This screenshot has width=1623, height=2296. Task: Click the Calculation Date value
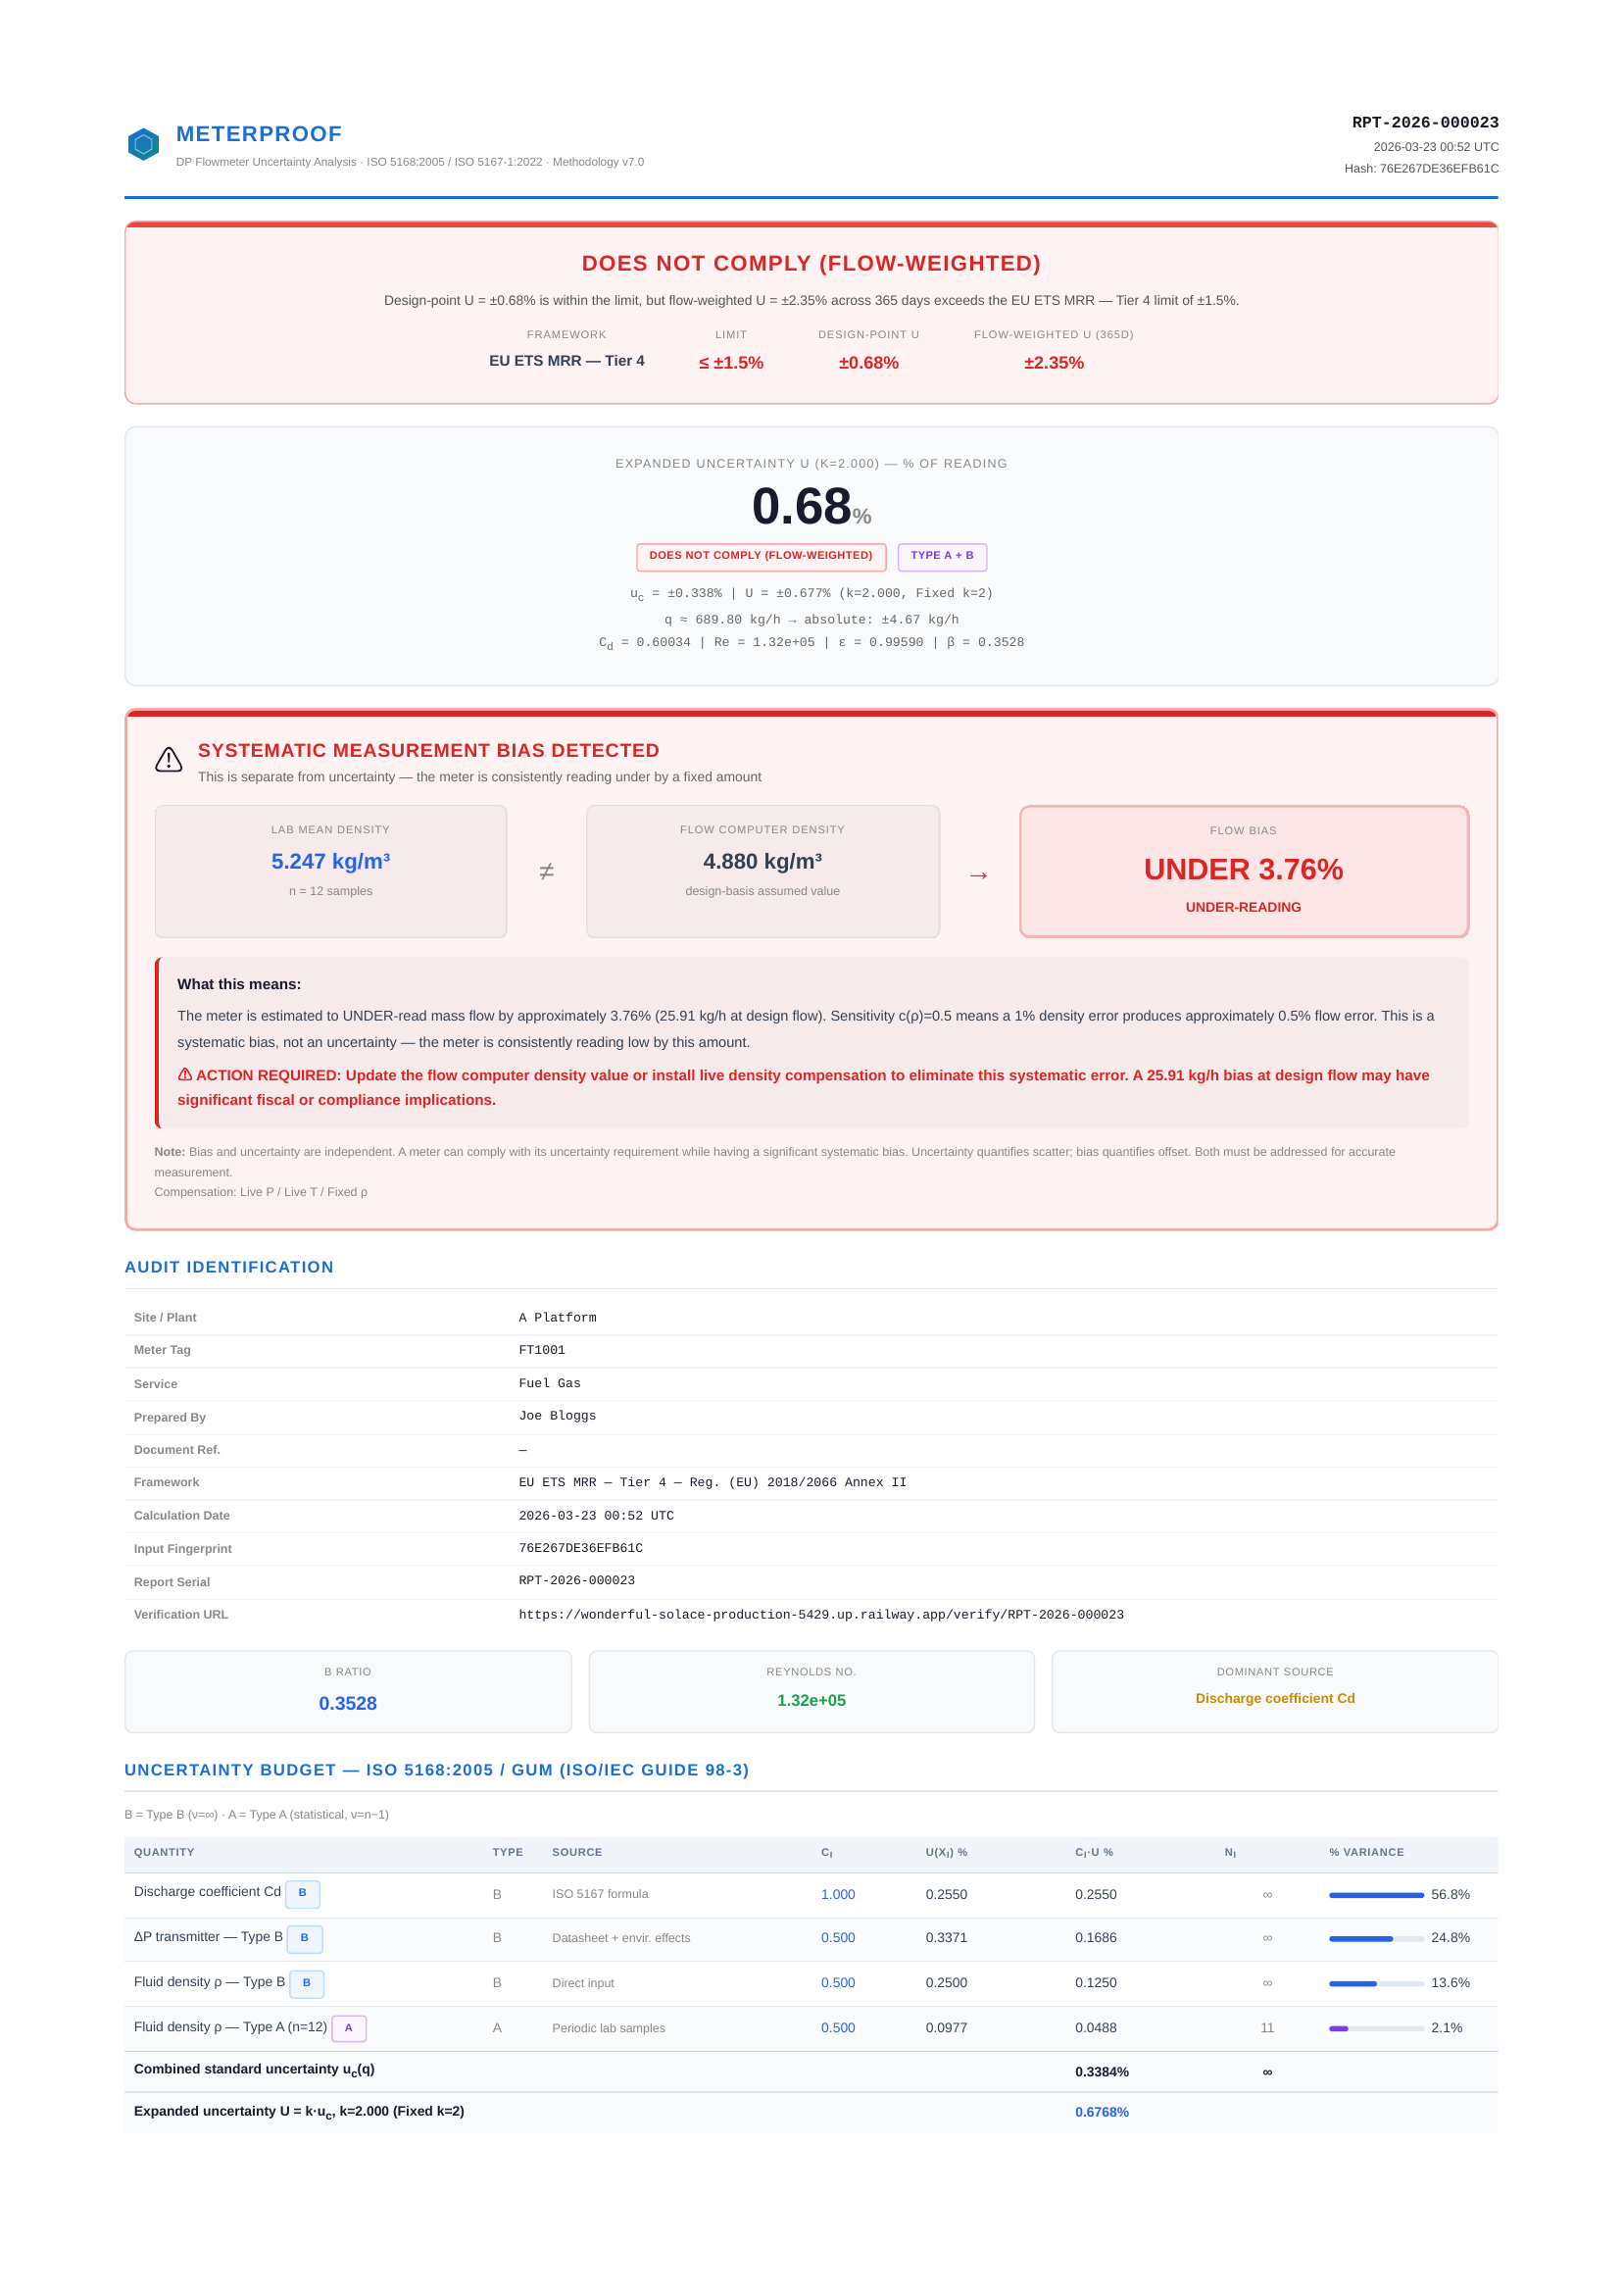pos(597,1516)
